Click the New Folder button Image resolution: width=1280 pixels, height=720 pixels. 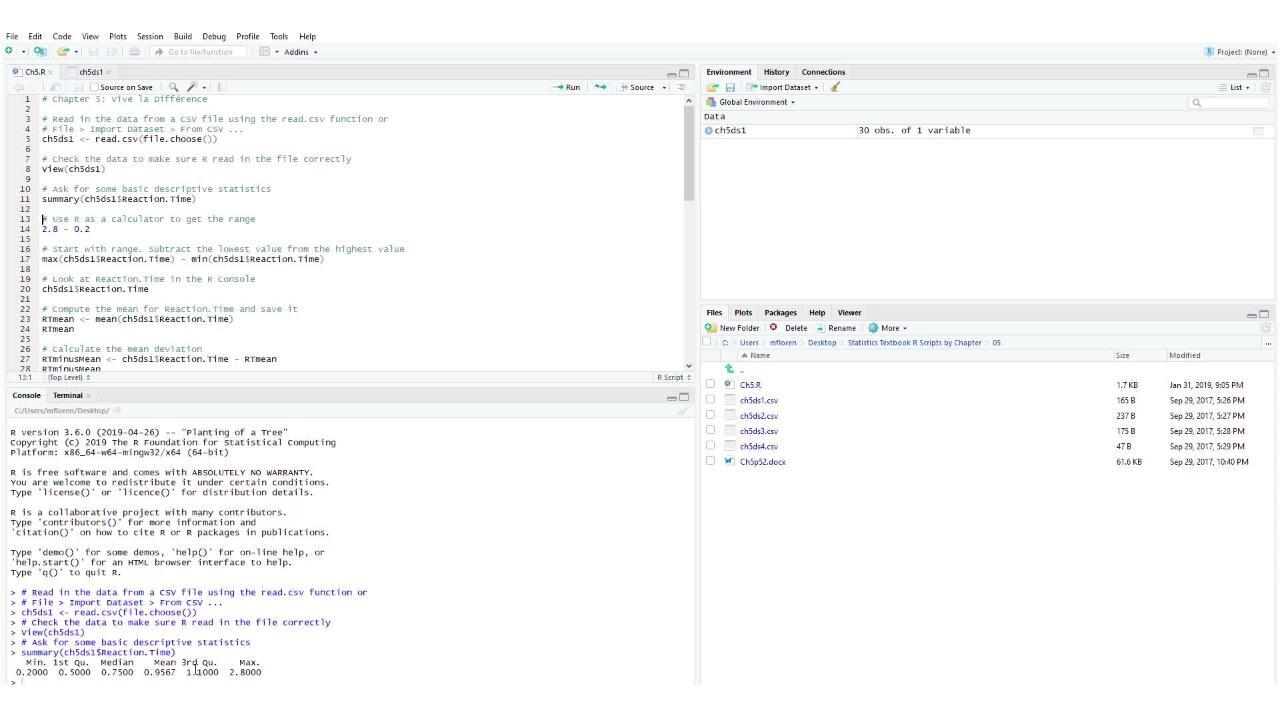732,328
